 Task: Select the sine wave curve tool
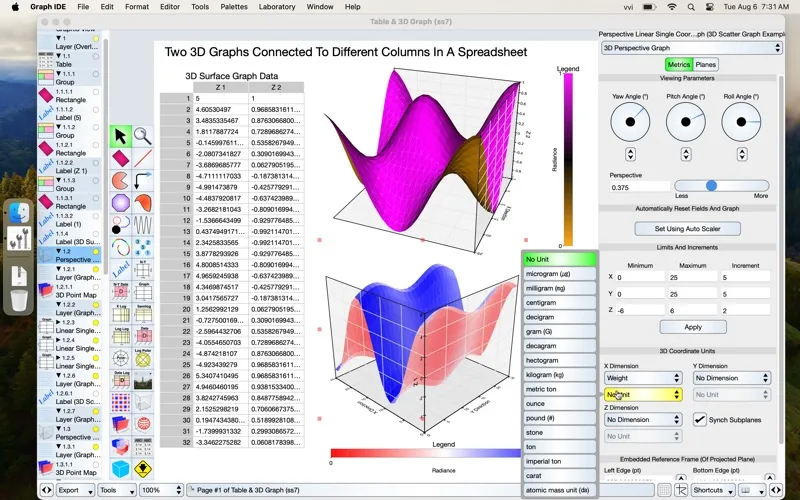[143, 225]
